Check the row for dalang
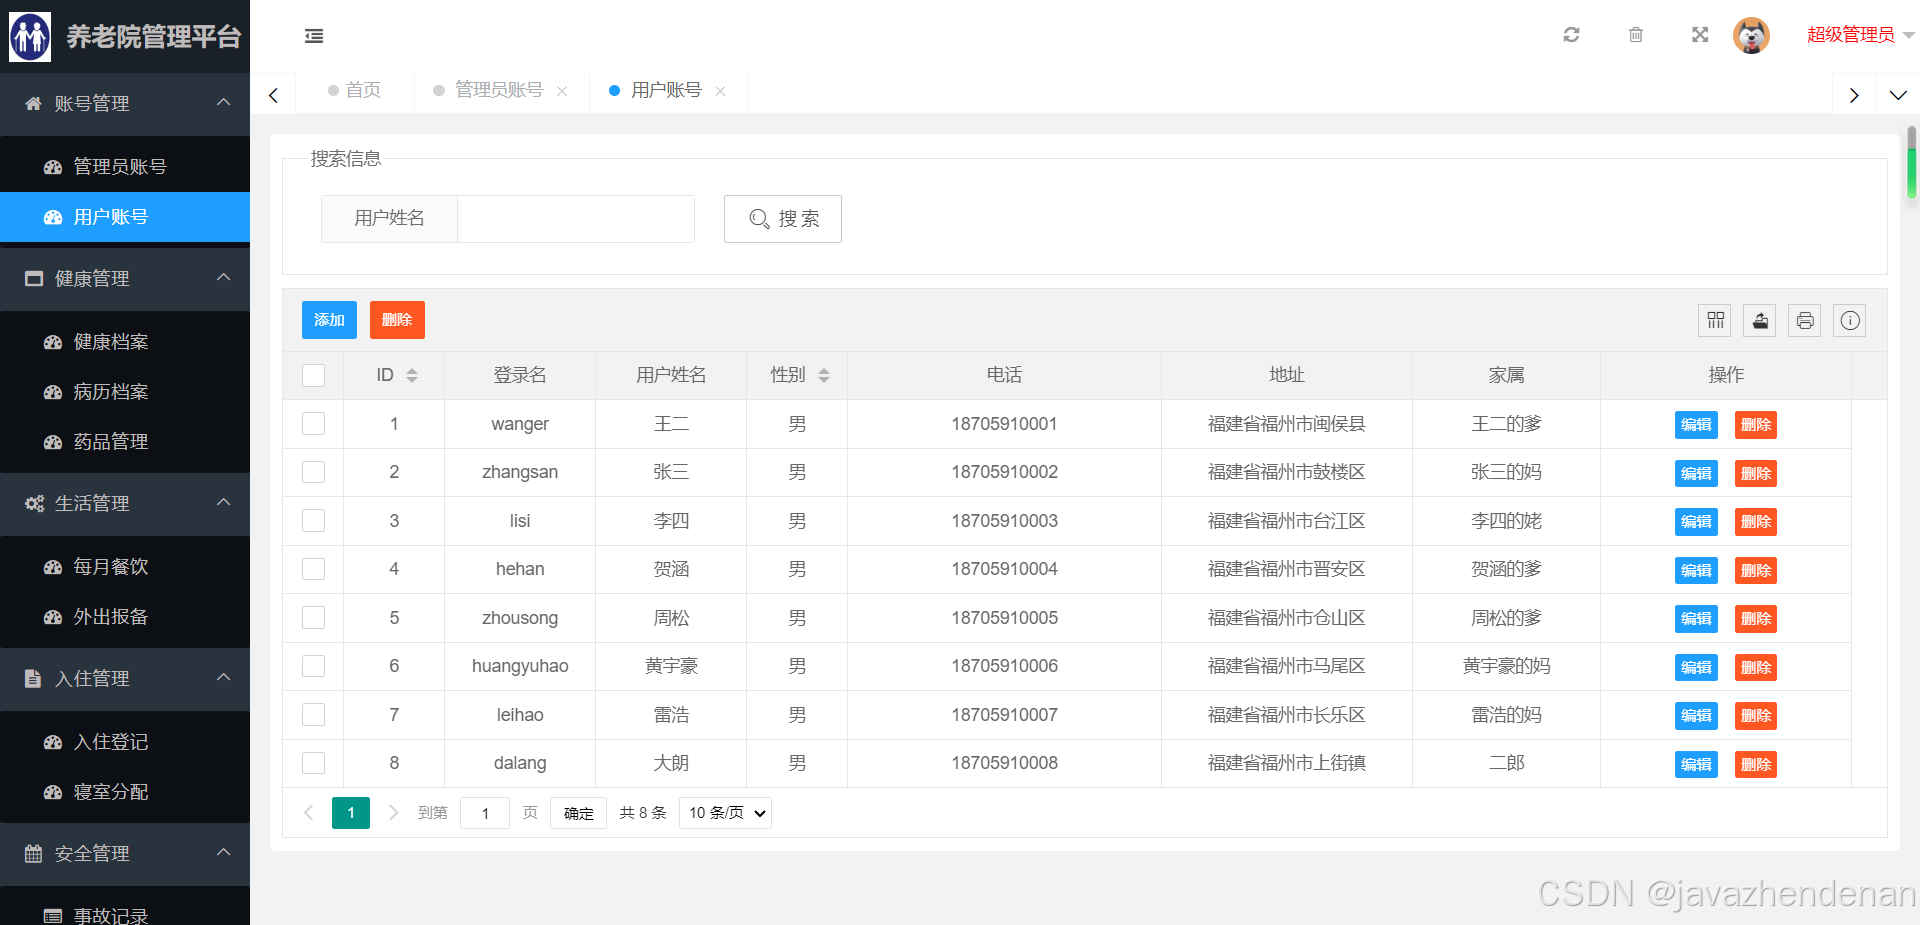 [x=314, y=763]
